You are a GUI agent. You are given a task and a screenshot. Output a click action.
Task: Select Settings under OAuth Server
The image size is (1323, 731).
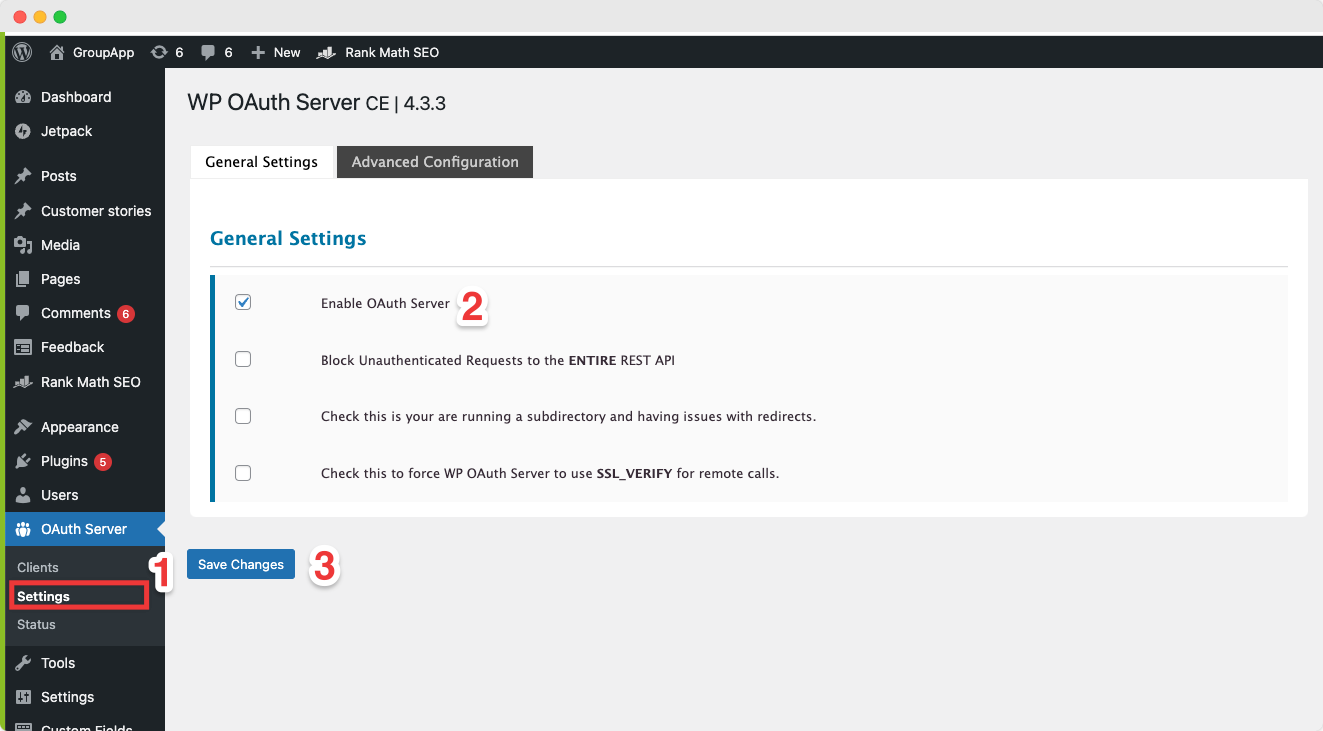click(x=43, y=596)
